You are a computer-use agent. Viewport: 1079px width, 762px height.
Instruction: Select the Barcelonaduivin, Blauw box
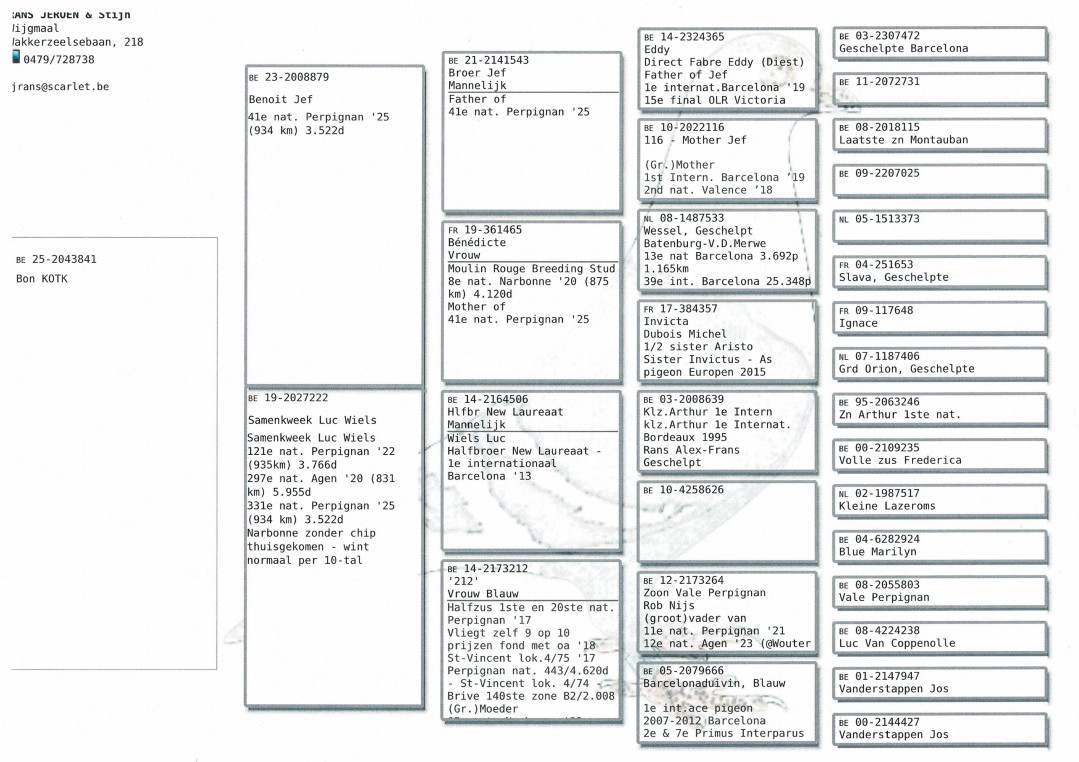tap(728, 701)
